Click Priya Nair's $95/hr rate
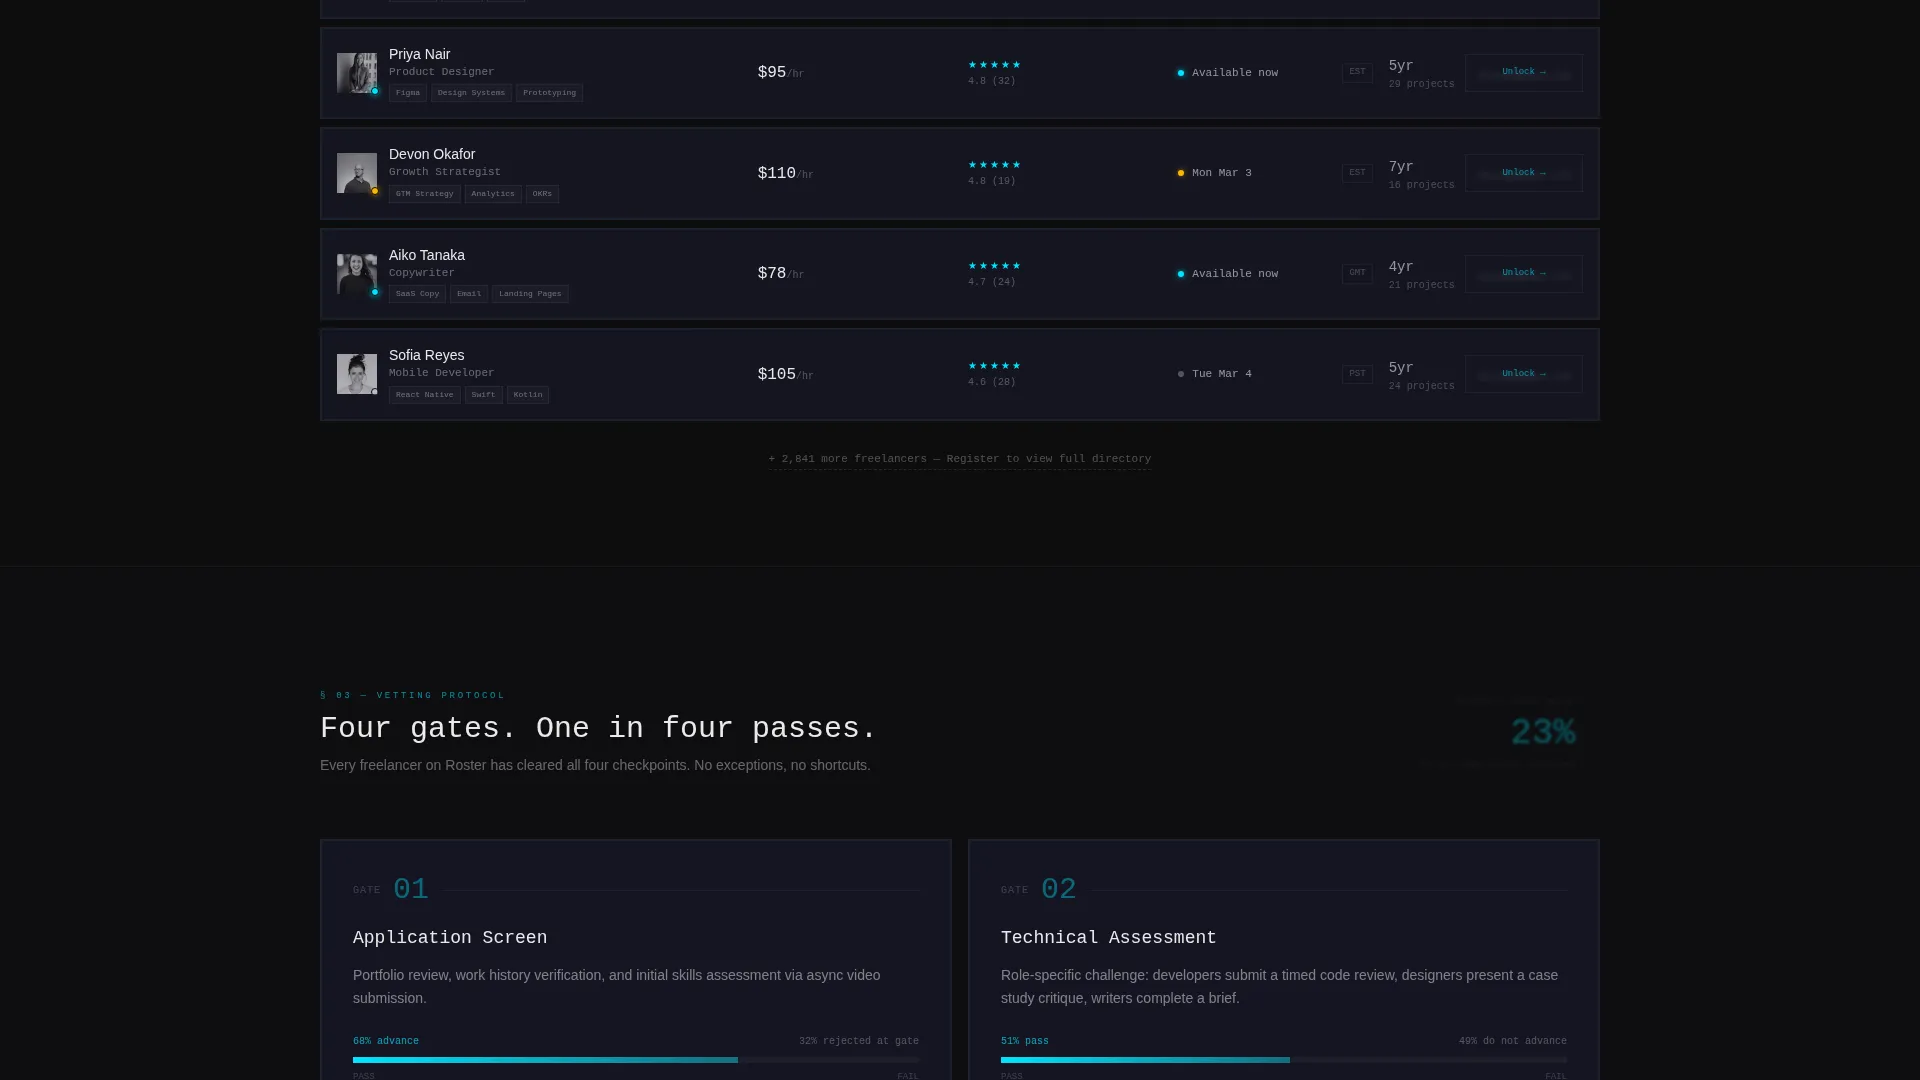Viewport: 1920px width, 1080px height. [781, 73]
